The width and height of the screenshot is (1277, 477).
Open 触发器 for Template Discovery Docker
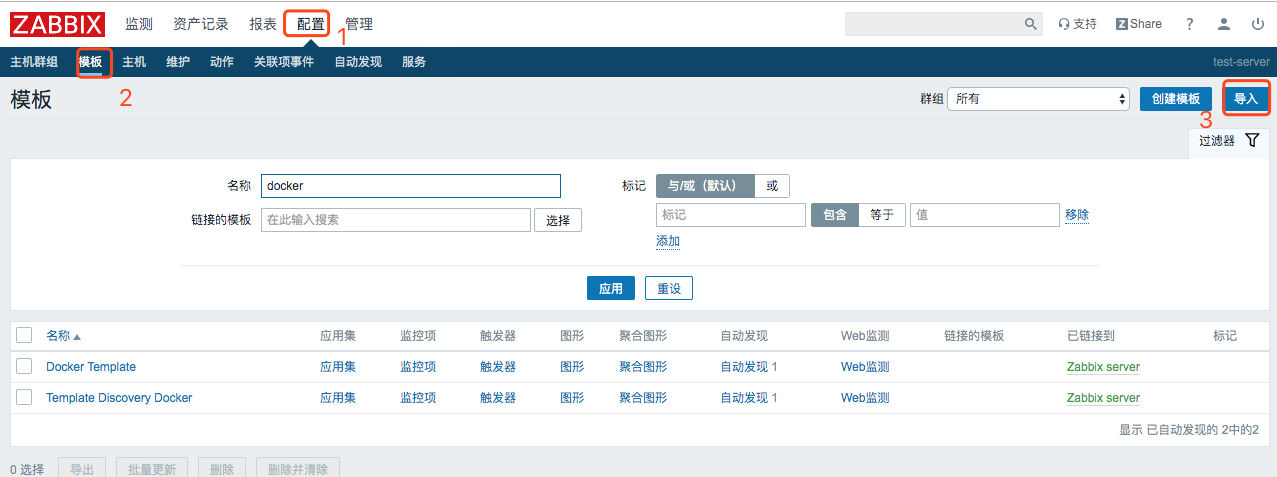click(x=498, y=398)
